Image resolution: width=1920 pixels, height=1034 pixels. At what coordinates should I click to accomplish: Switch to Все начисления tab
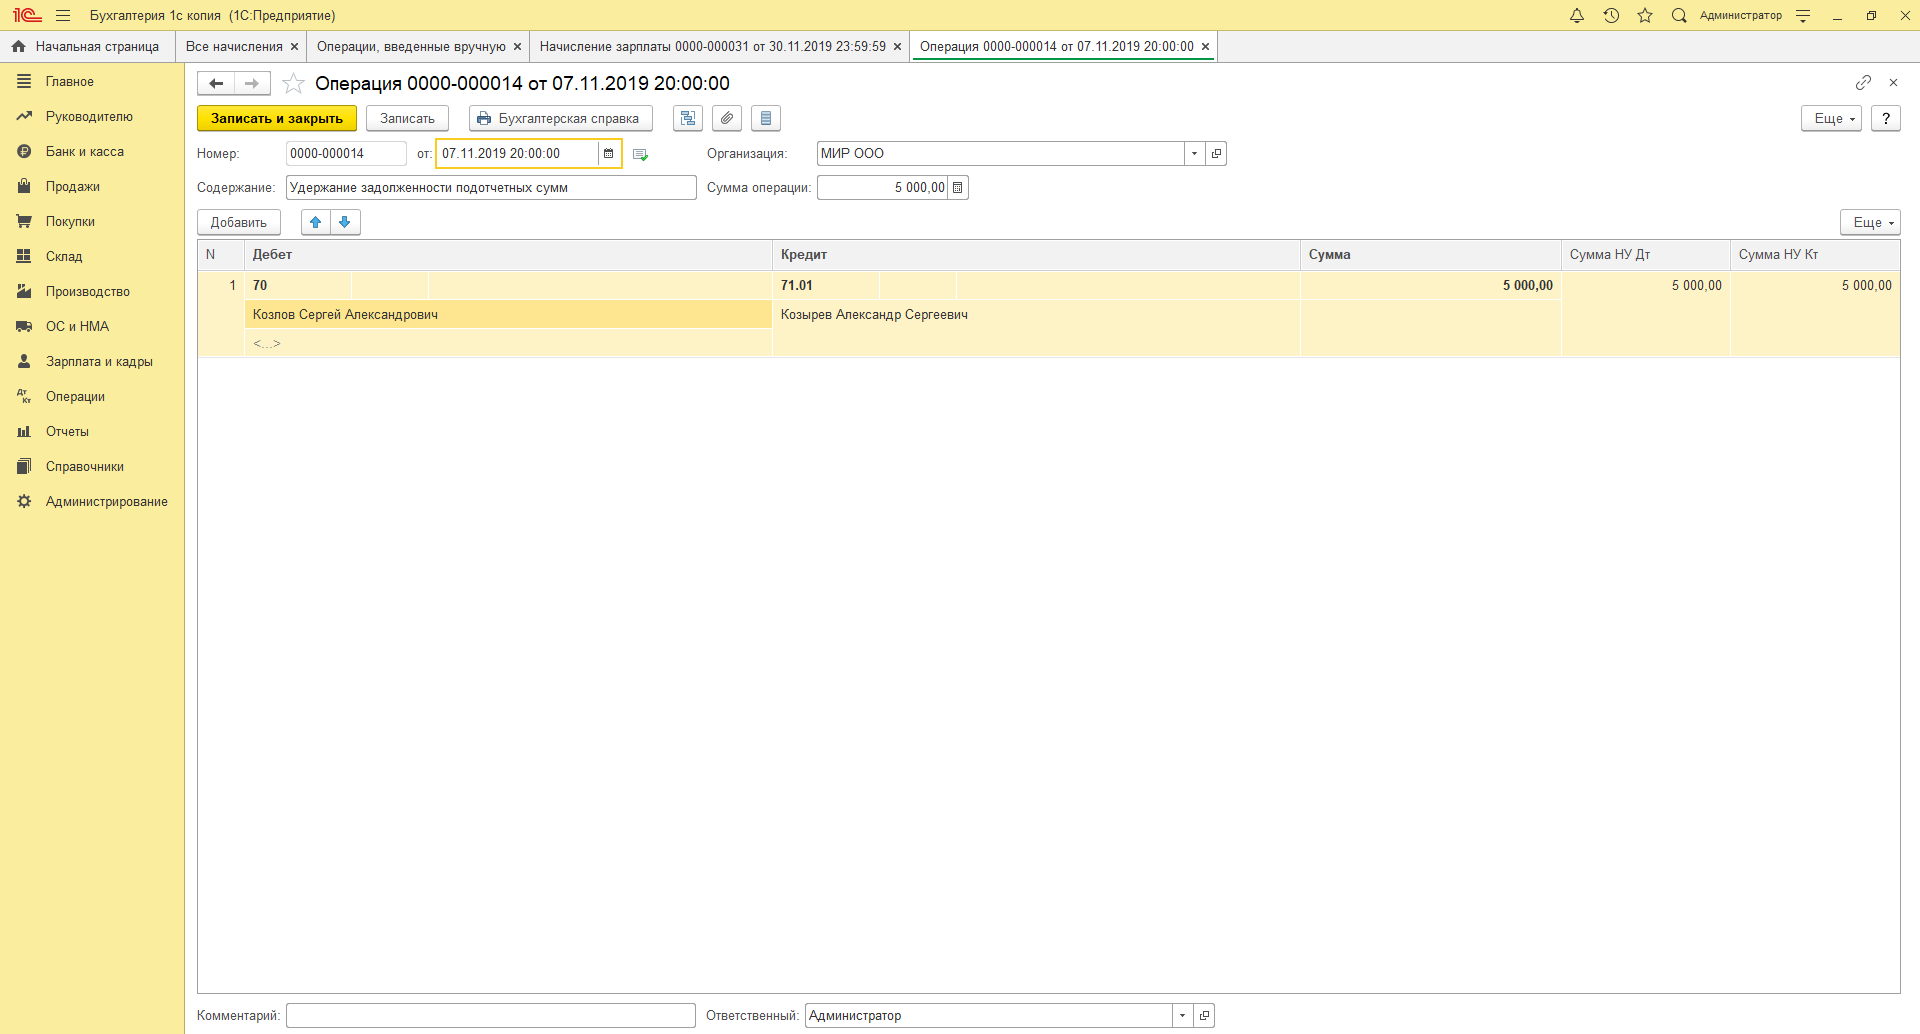tap(234, 46)
